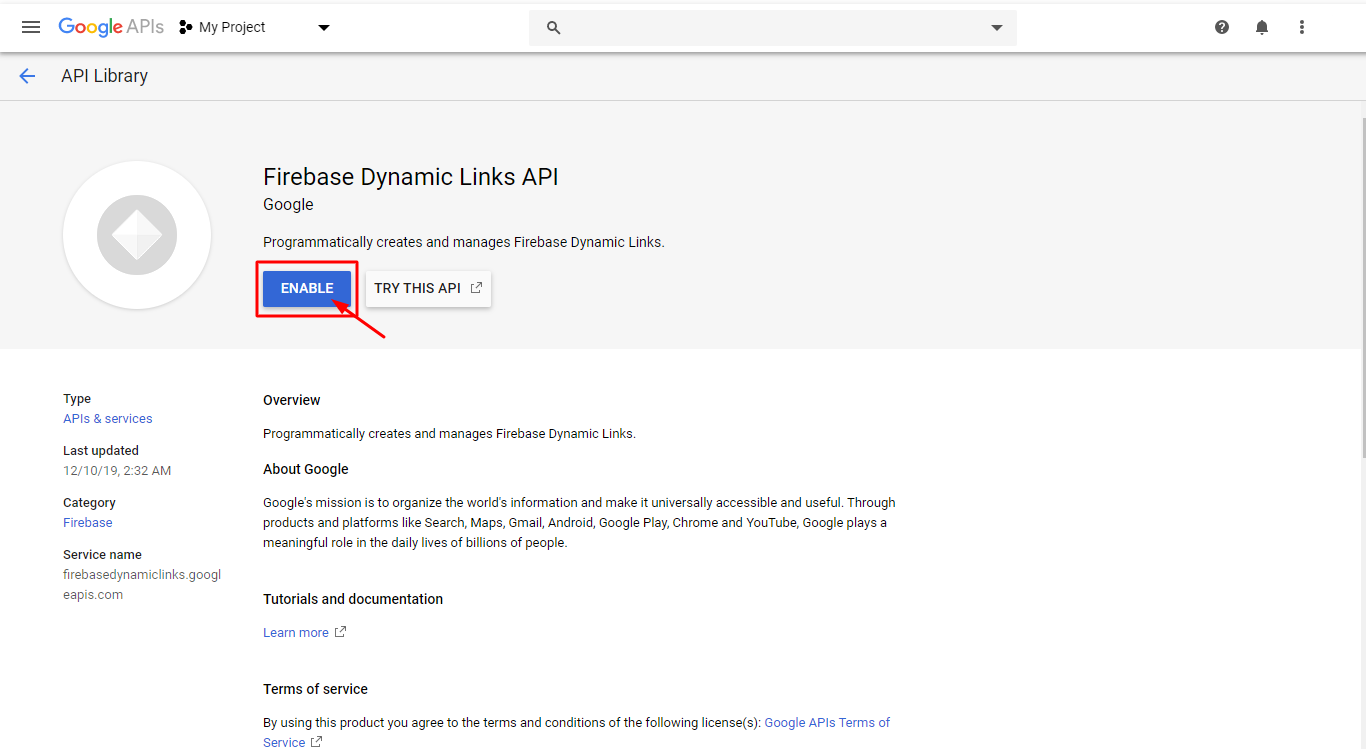
Task: Click the external-link icon beside Learn more
Action: click(341, 632)
